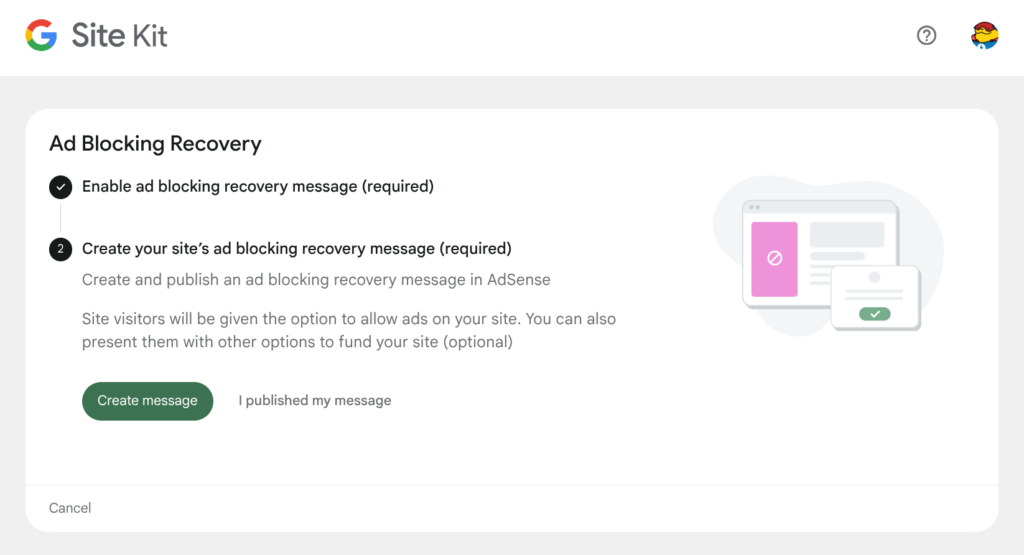Click the Site visitors description paragraph
Viewport: 1024px width, 555px height.
[349, 330]
